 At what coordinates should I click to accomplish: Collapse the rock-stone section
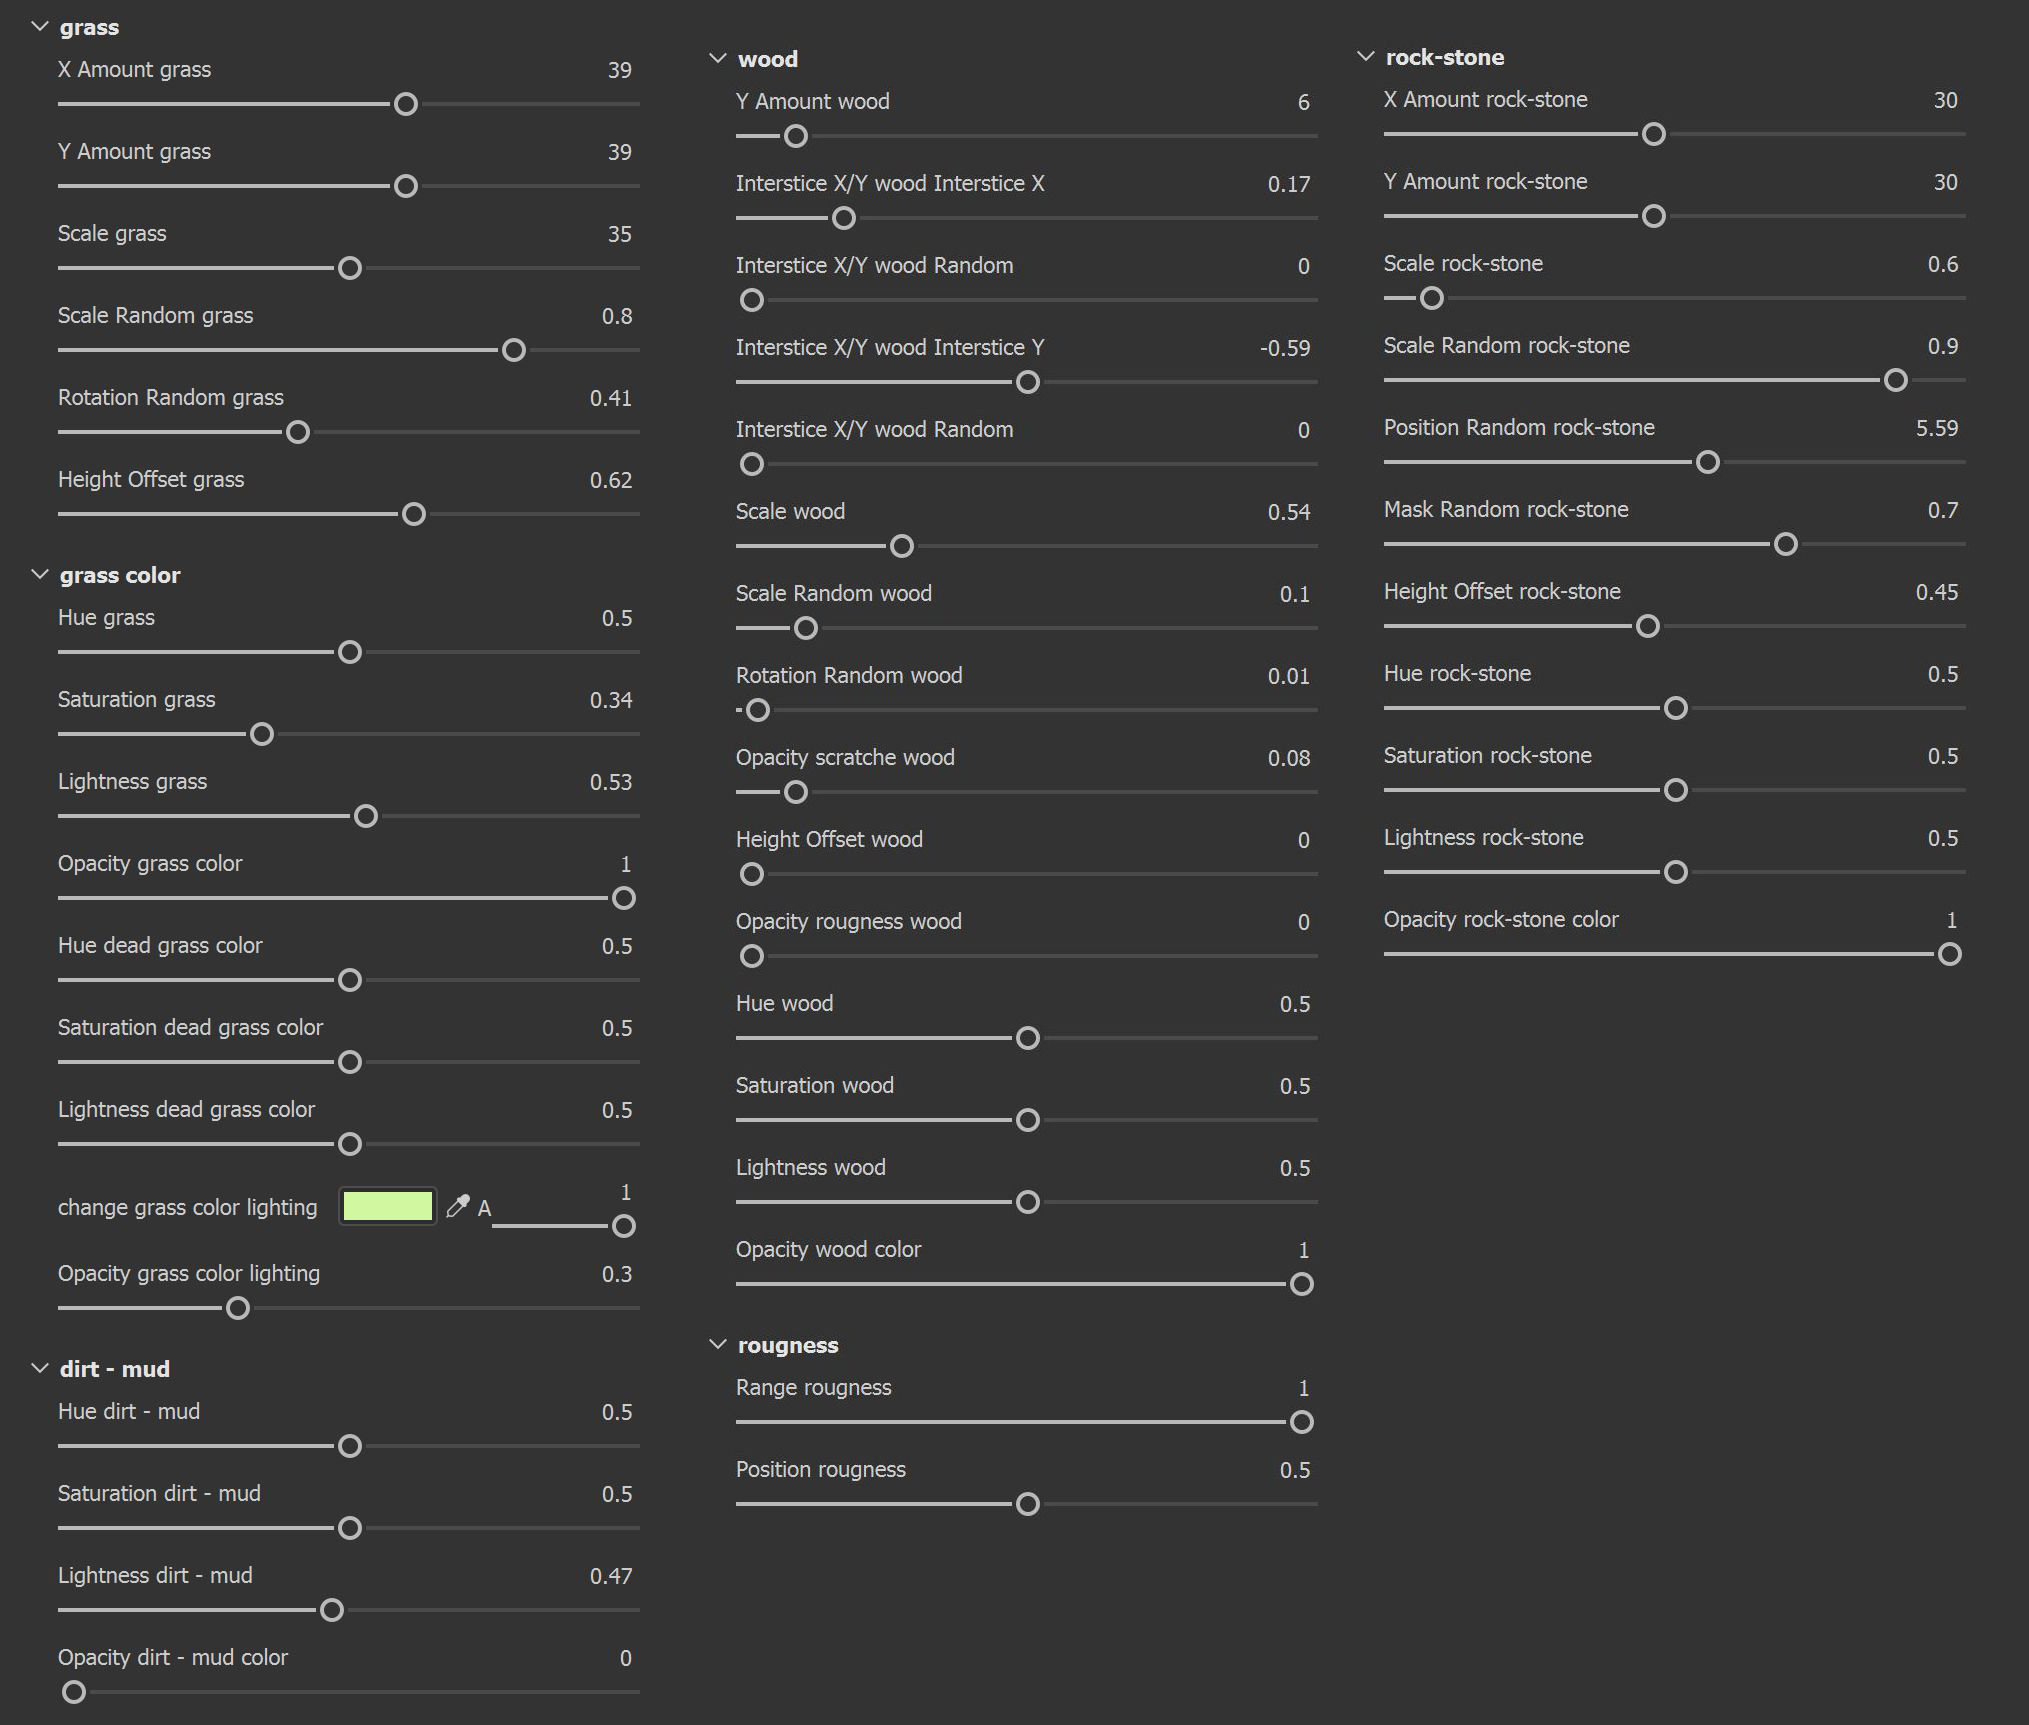pyautogui.click(x=1365, y=56)
